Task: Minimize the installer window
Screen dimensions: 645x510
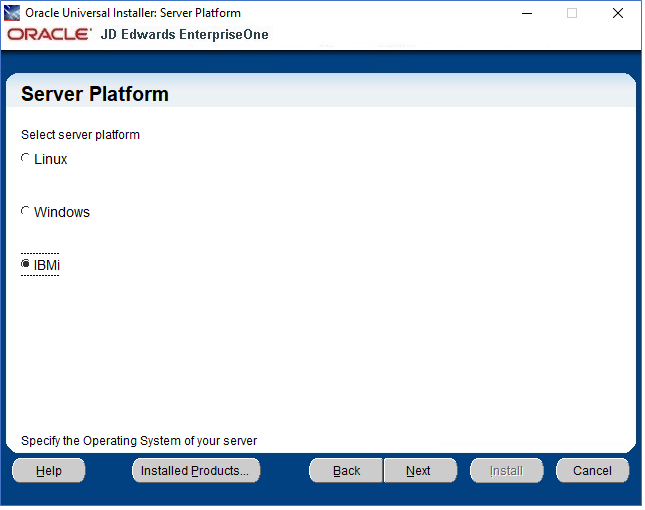Action: [x=527, y=13]
